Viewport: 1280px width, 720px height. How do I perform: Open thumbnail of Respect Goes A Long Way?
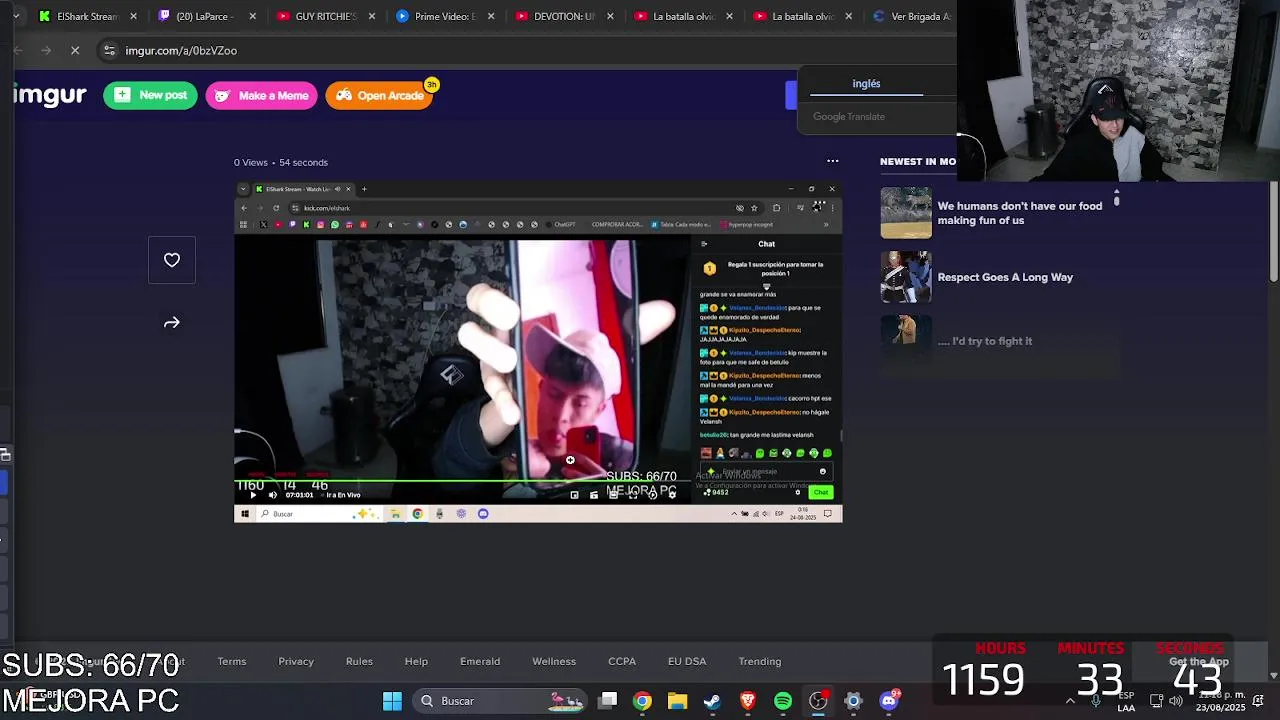point(906,277)
